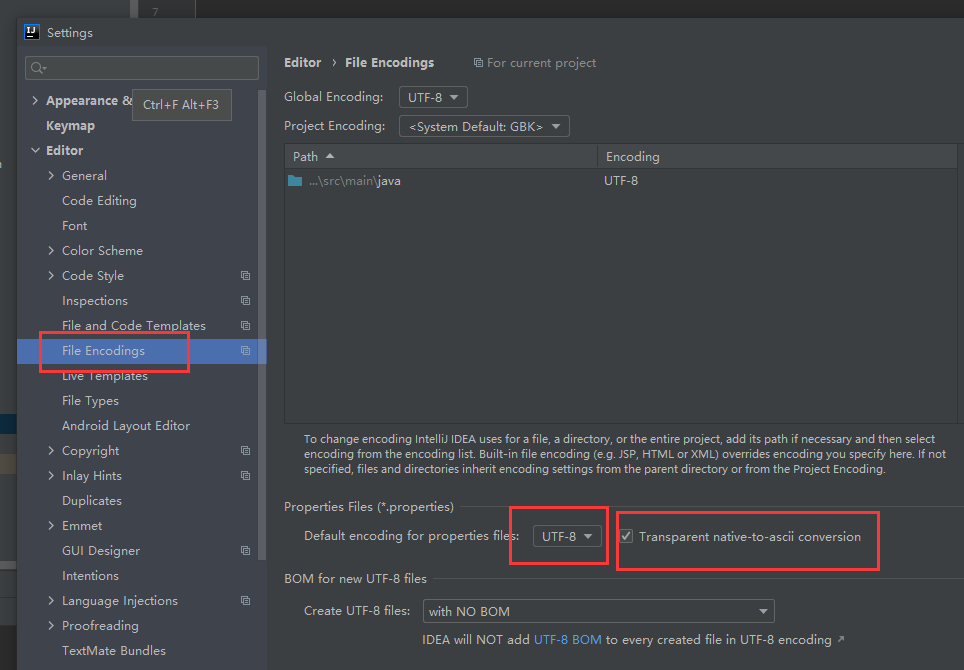Click the ...\src\main\java path cell
This screenshot has height=670, width=964.
pos(355,181)
